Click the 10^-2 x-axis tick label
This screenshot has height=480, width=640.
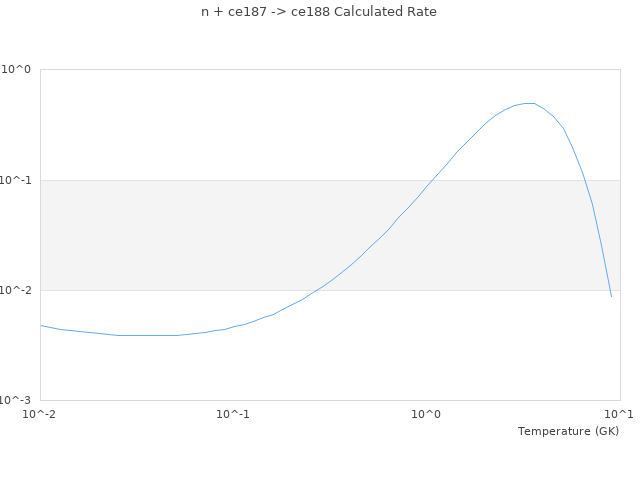tap(40, 414)
